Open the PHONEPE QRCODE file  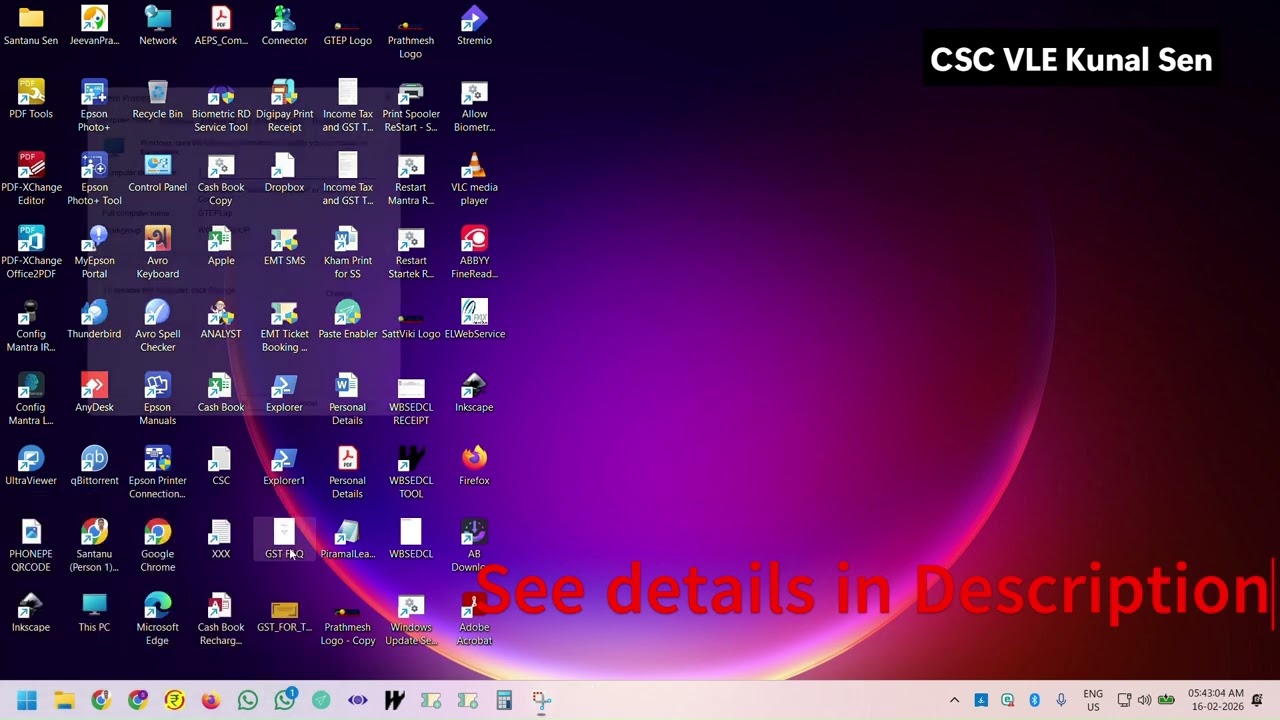[x=31, y=546]
